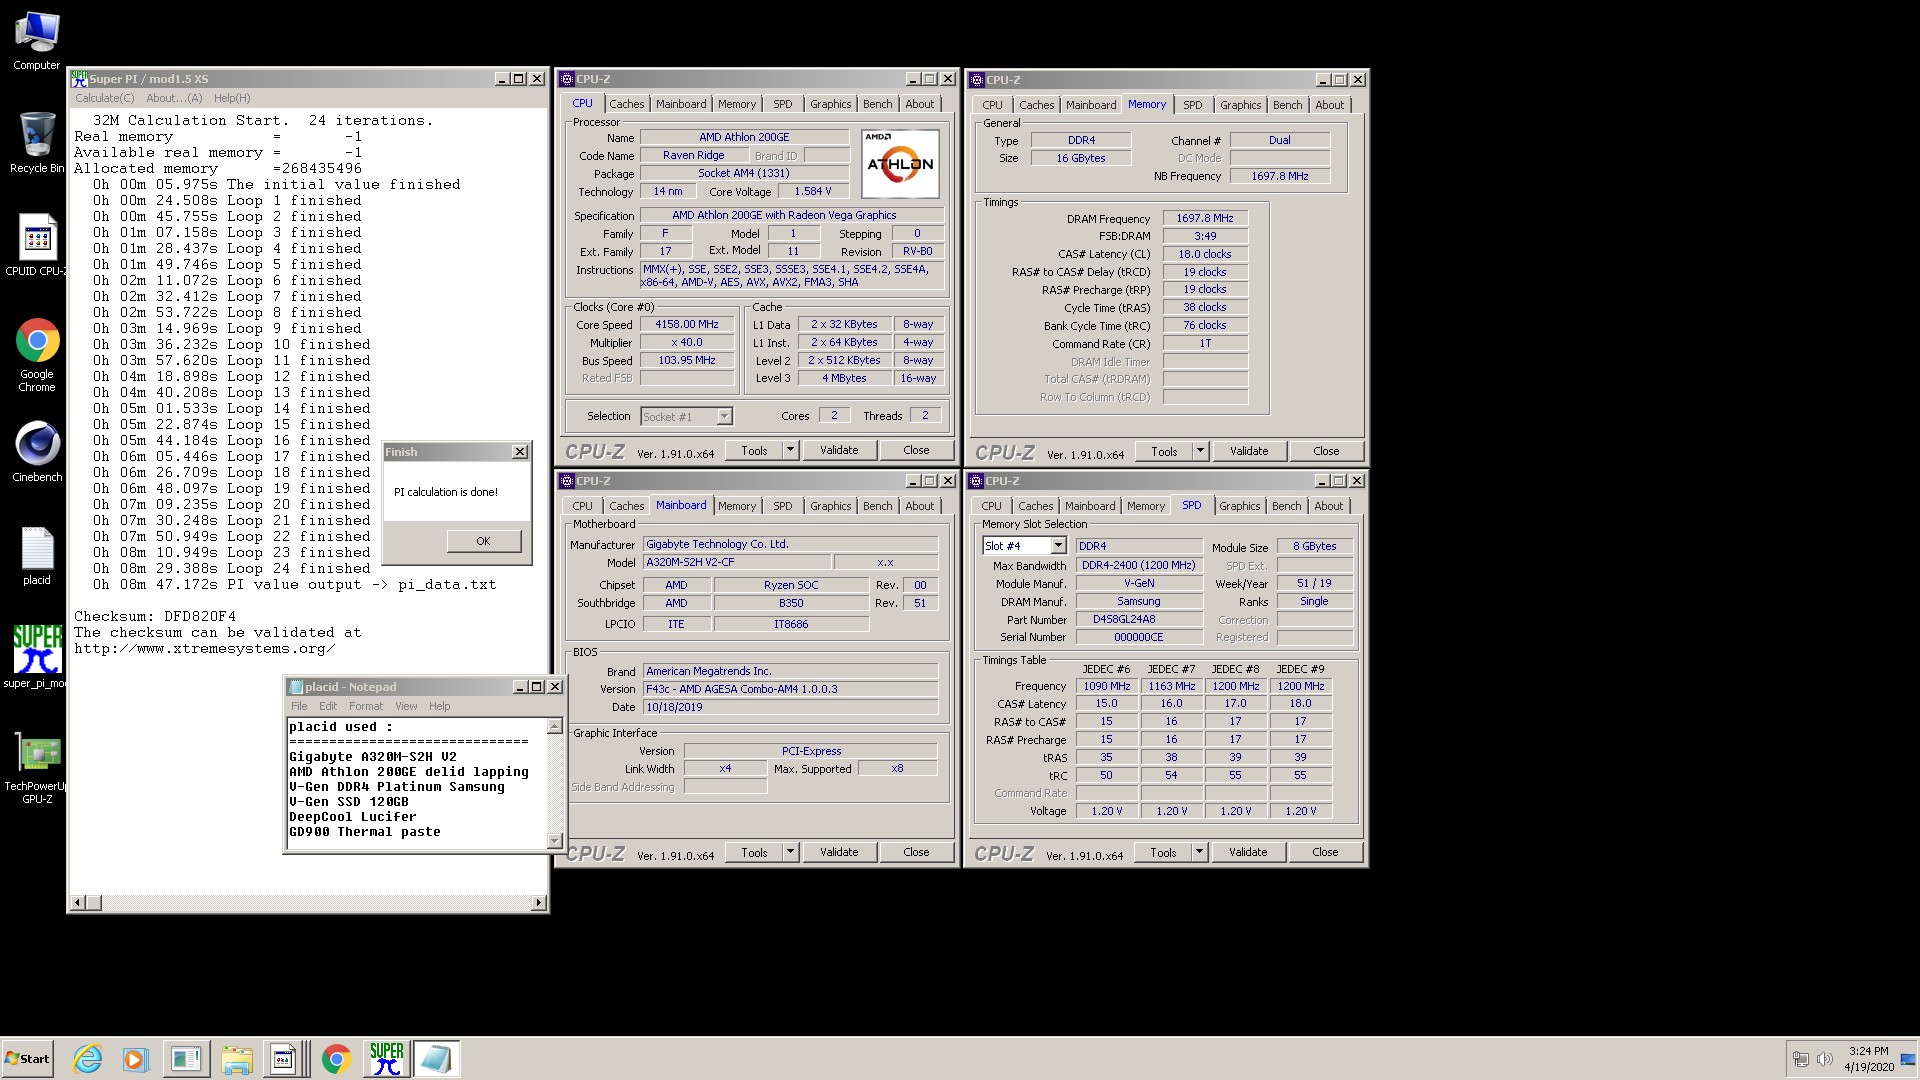Click the BIOS Version field F43c
Image resolution: width=1920 pixels, height=1080 pixels.
(790, 689)
